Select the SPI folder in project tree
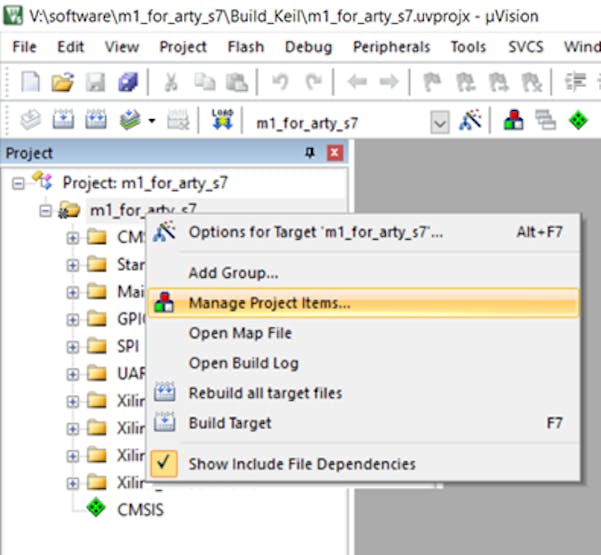The image size is (601, 555). pyautogui.click(x=128, y=346)
